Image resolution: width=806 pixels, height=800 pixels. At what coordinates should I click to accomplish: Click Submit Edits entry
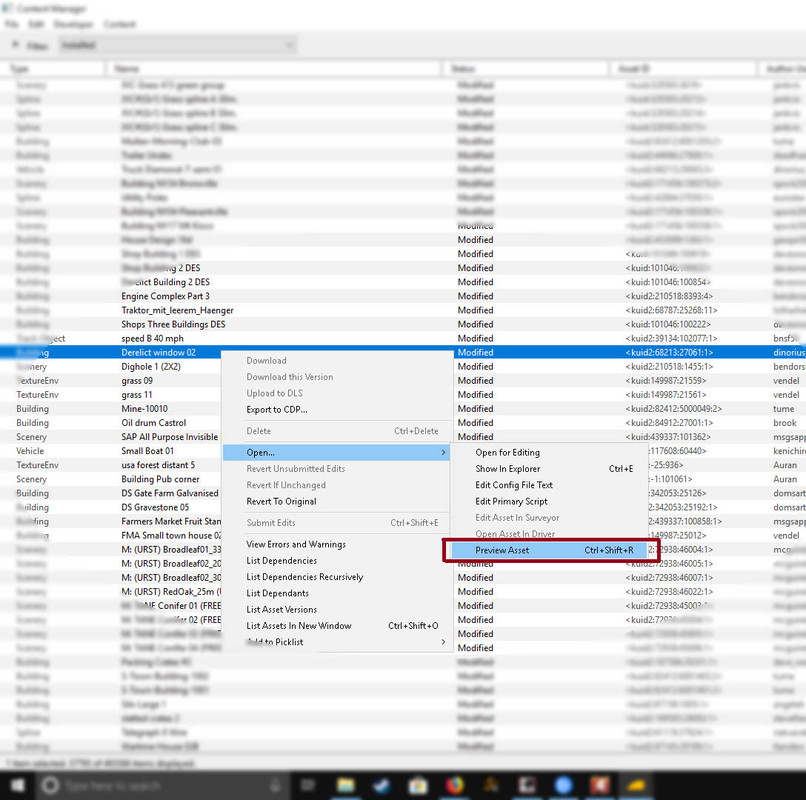coord(336,523)
